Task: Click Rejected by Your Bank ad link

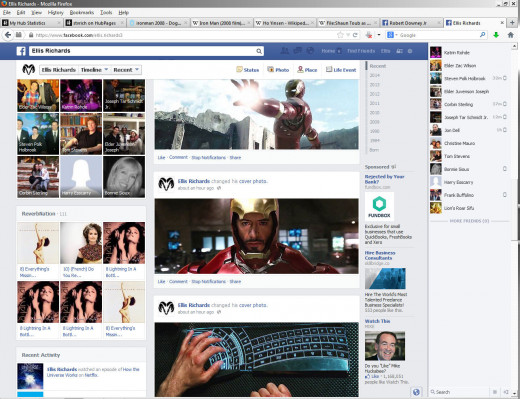Action: tap(384, 179)
